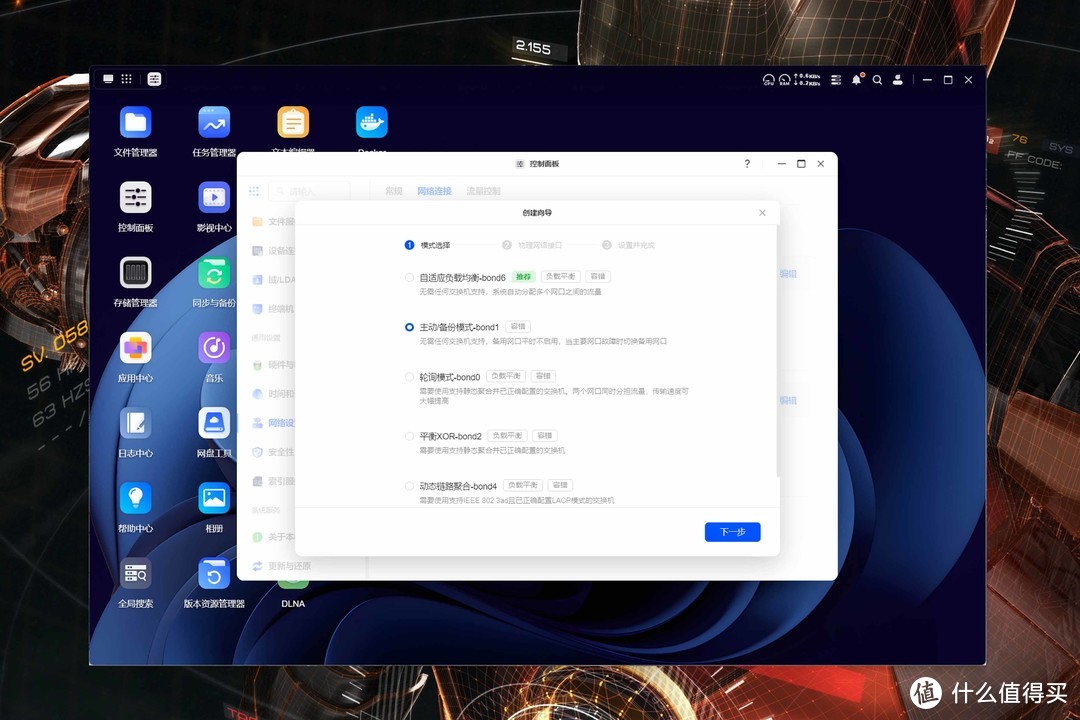
Task: Open the 影视中心 media center app
Action: (x=213, y=195)
